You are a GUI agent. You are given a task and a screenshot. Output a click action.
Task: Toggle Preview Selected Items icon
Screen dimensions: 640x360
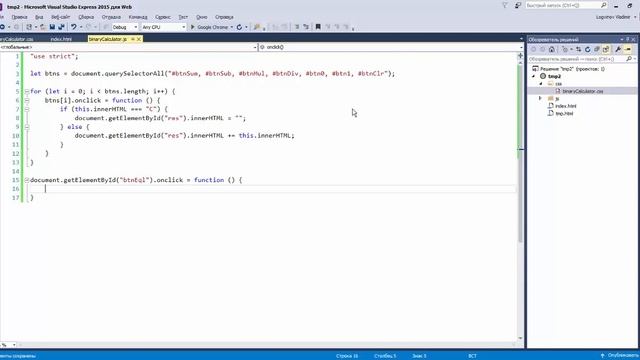[628, 49]
